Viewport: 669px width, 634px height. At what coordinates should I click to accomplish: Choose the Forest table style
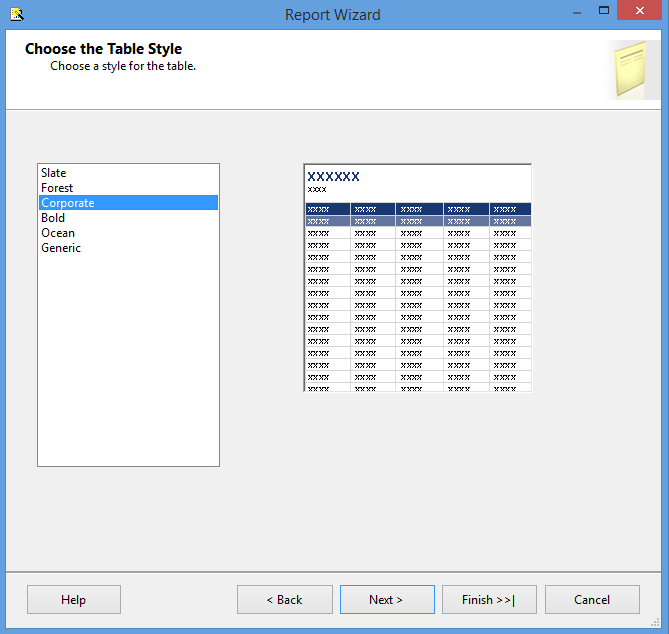tap(57, 188)
